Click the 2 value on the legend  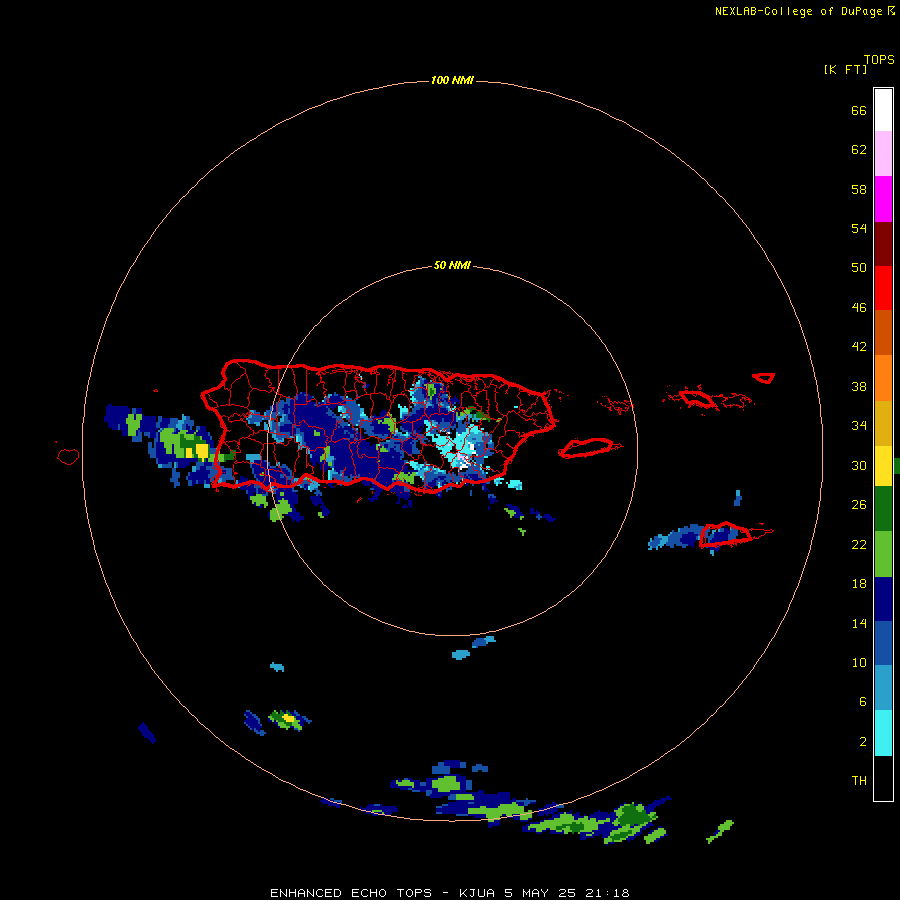pos(863,742)
